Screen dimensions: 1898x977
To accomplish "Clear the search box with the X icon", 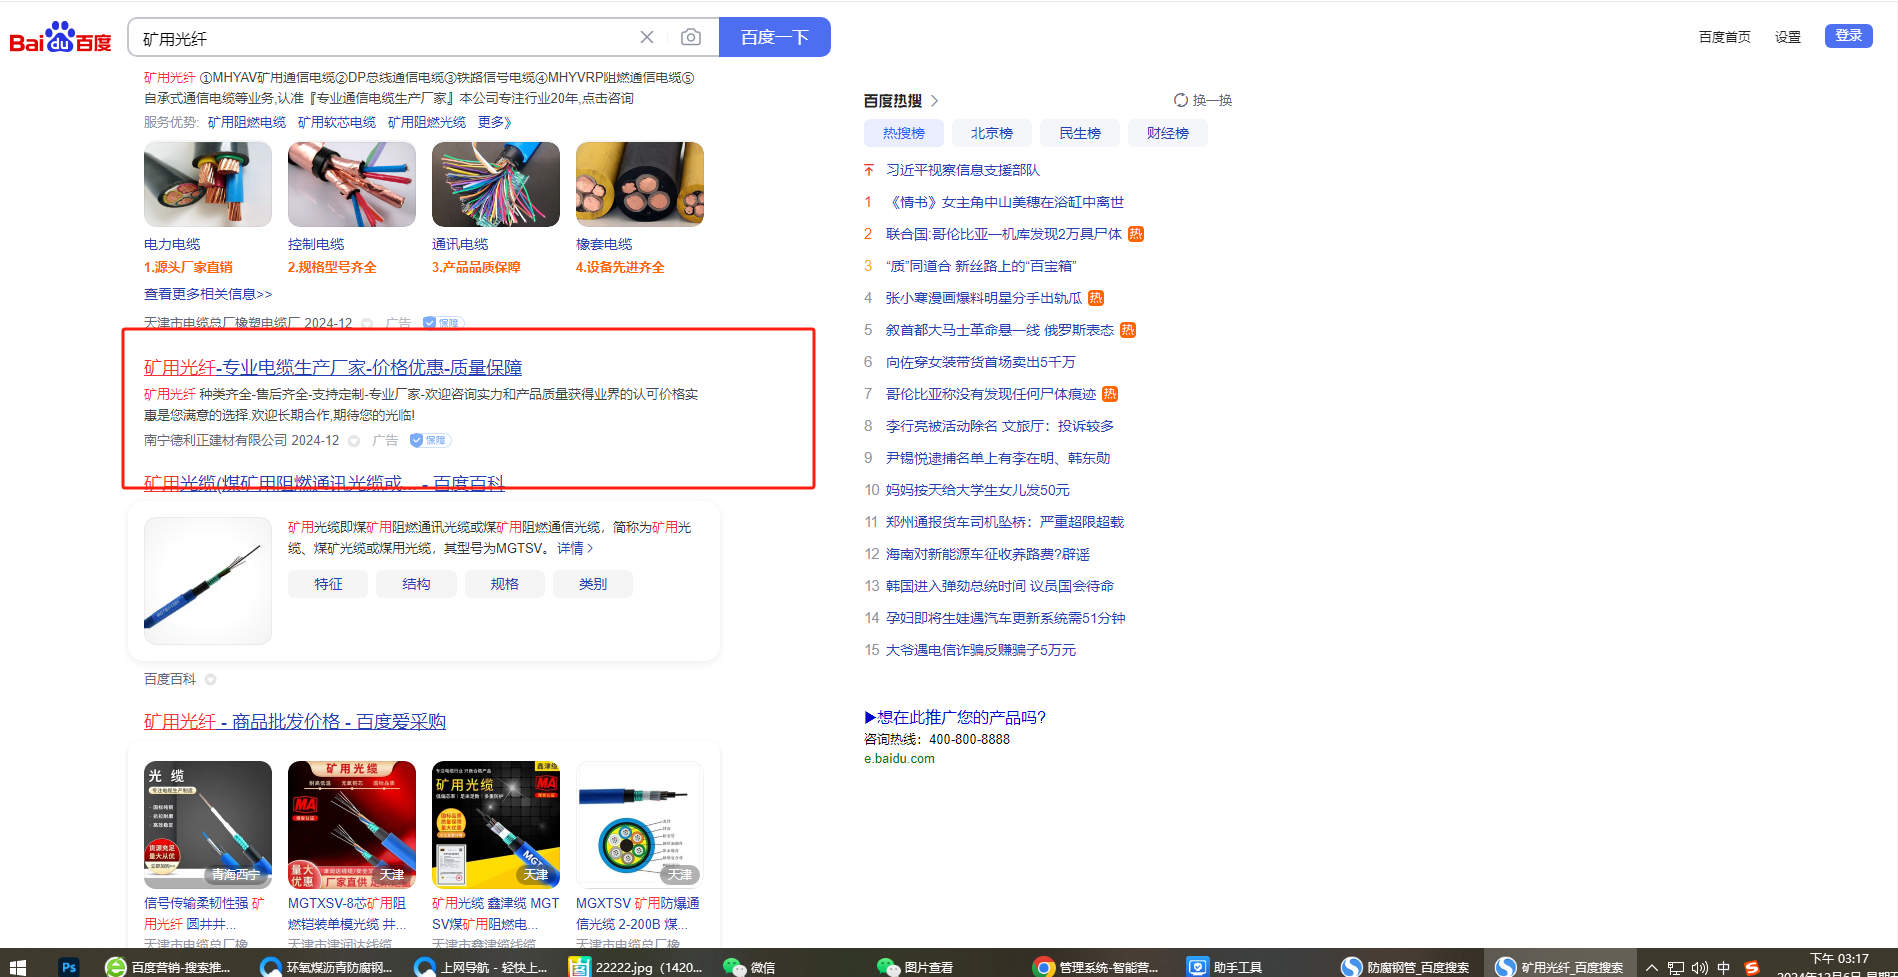I will [x=647, y=37].
